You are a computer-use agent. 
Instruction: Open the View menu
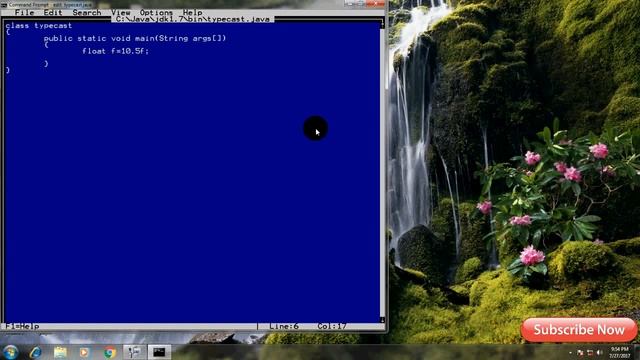(120, 13)
